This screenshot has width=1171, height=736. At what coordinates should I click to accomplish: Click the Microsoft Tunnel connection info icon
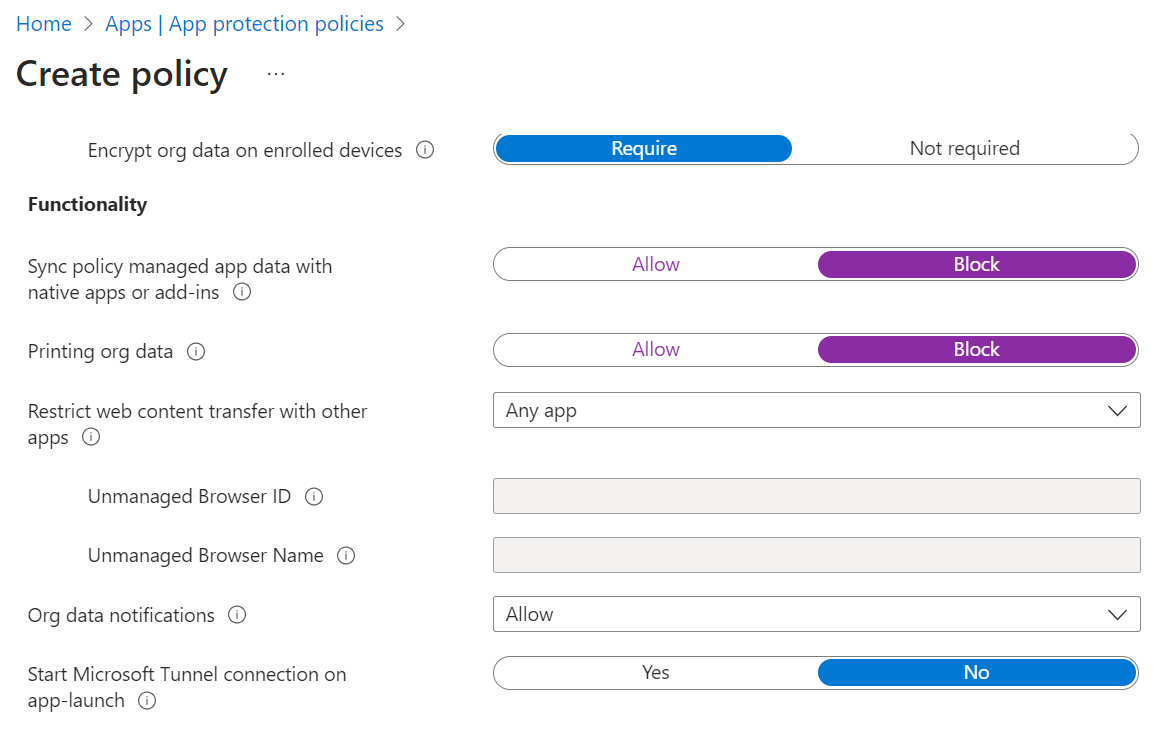click(x=146, y=701)
